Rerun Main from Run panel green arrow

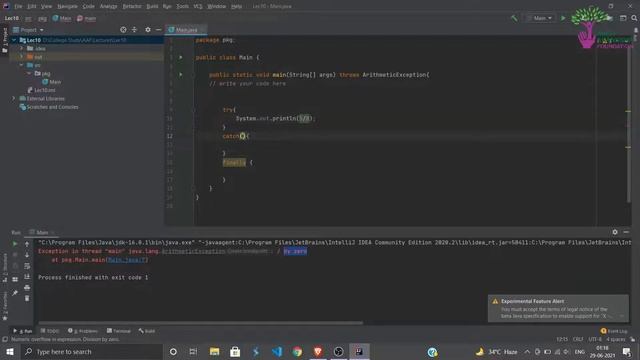click(15, 244)
